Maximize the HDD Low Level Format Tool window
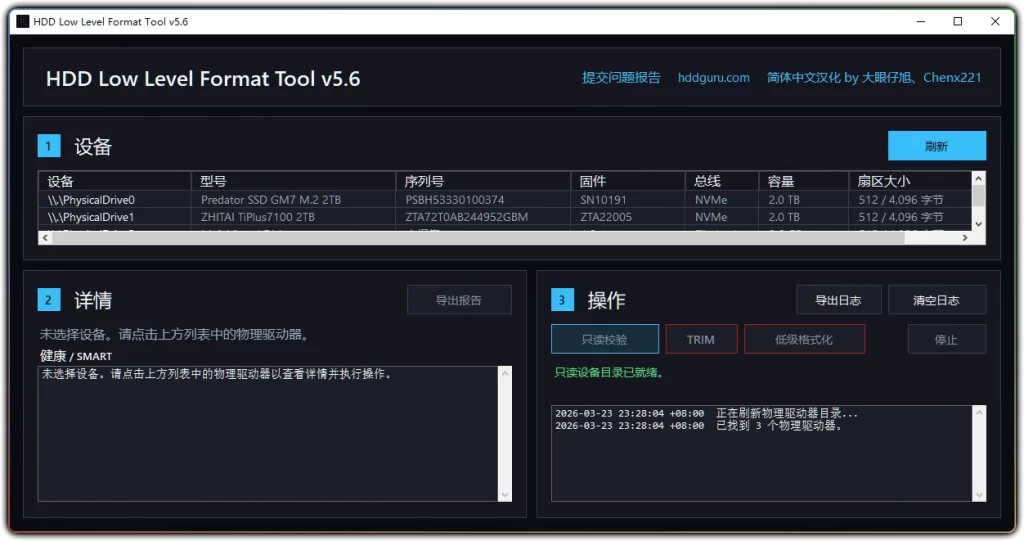 click(958, 22)
